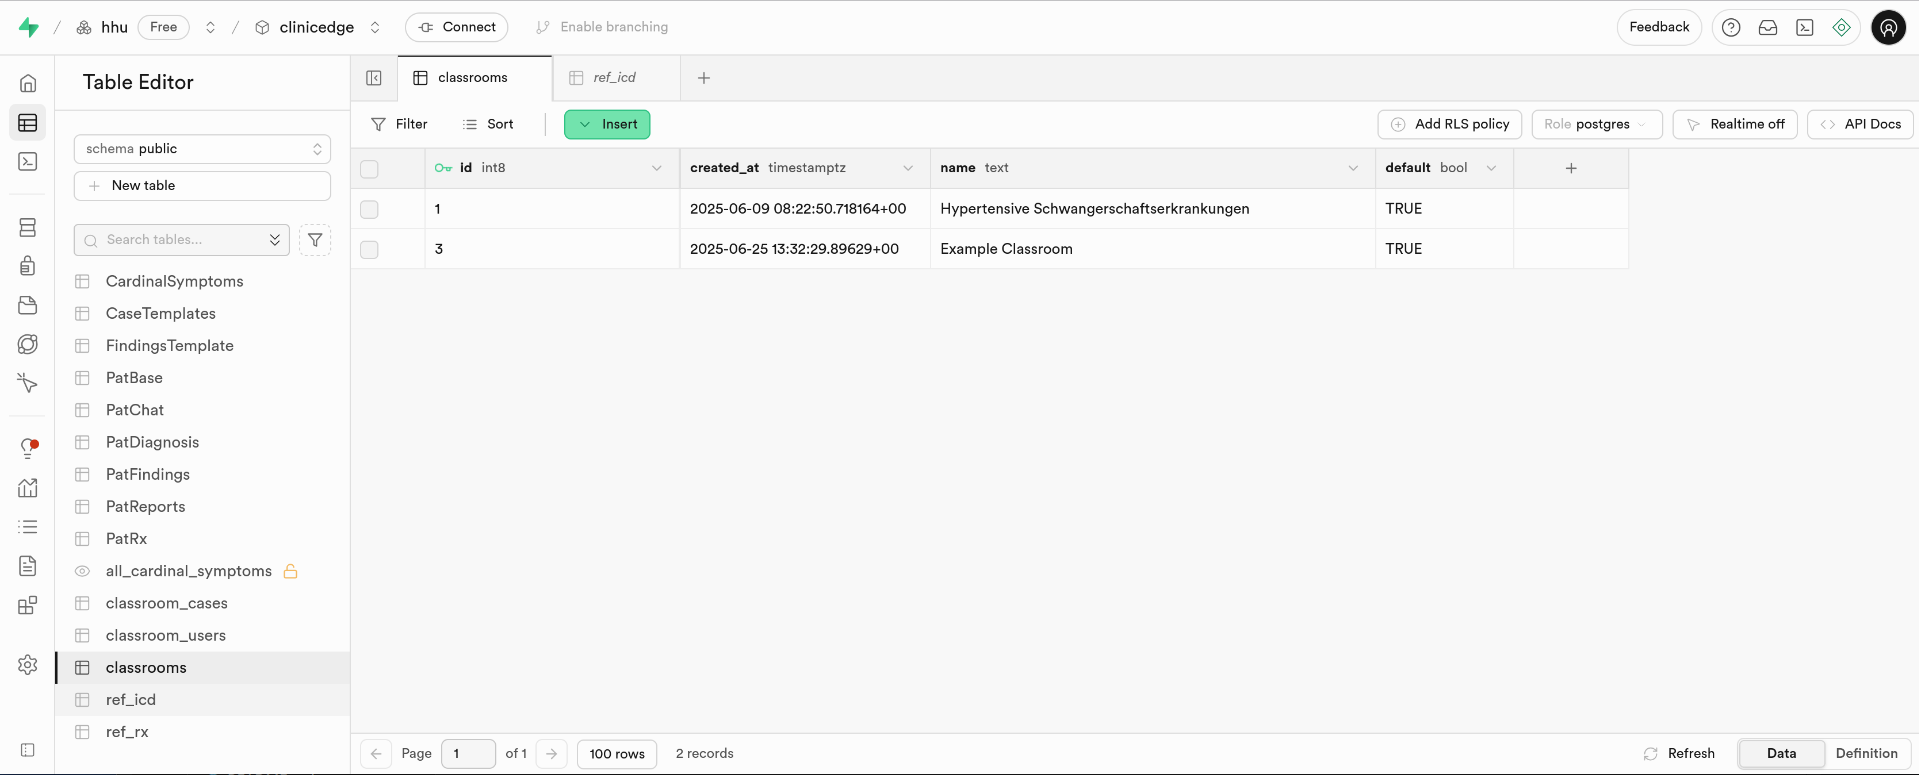This screenshot has height=775, width=1919.
Task: Open the SQL Editor icon in sidebar
Action: point(28,162)
